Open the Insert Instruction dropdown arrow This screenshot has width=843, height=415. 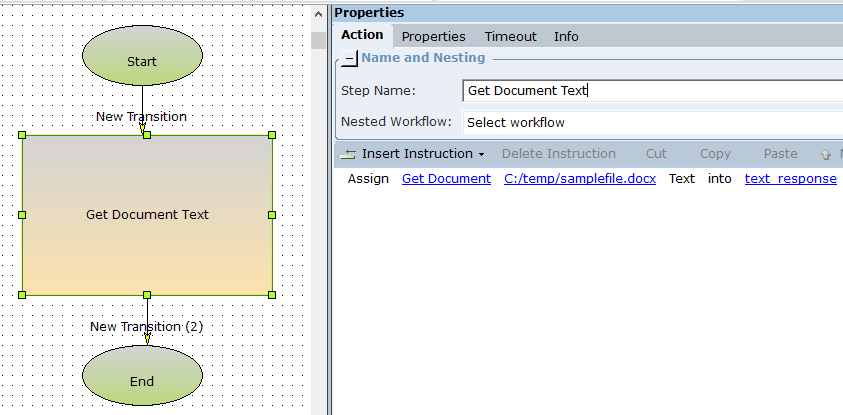click(x=481, y=154)
